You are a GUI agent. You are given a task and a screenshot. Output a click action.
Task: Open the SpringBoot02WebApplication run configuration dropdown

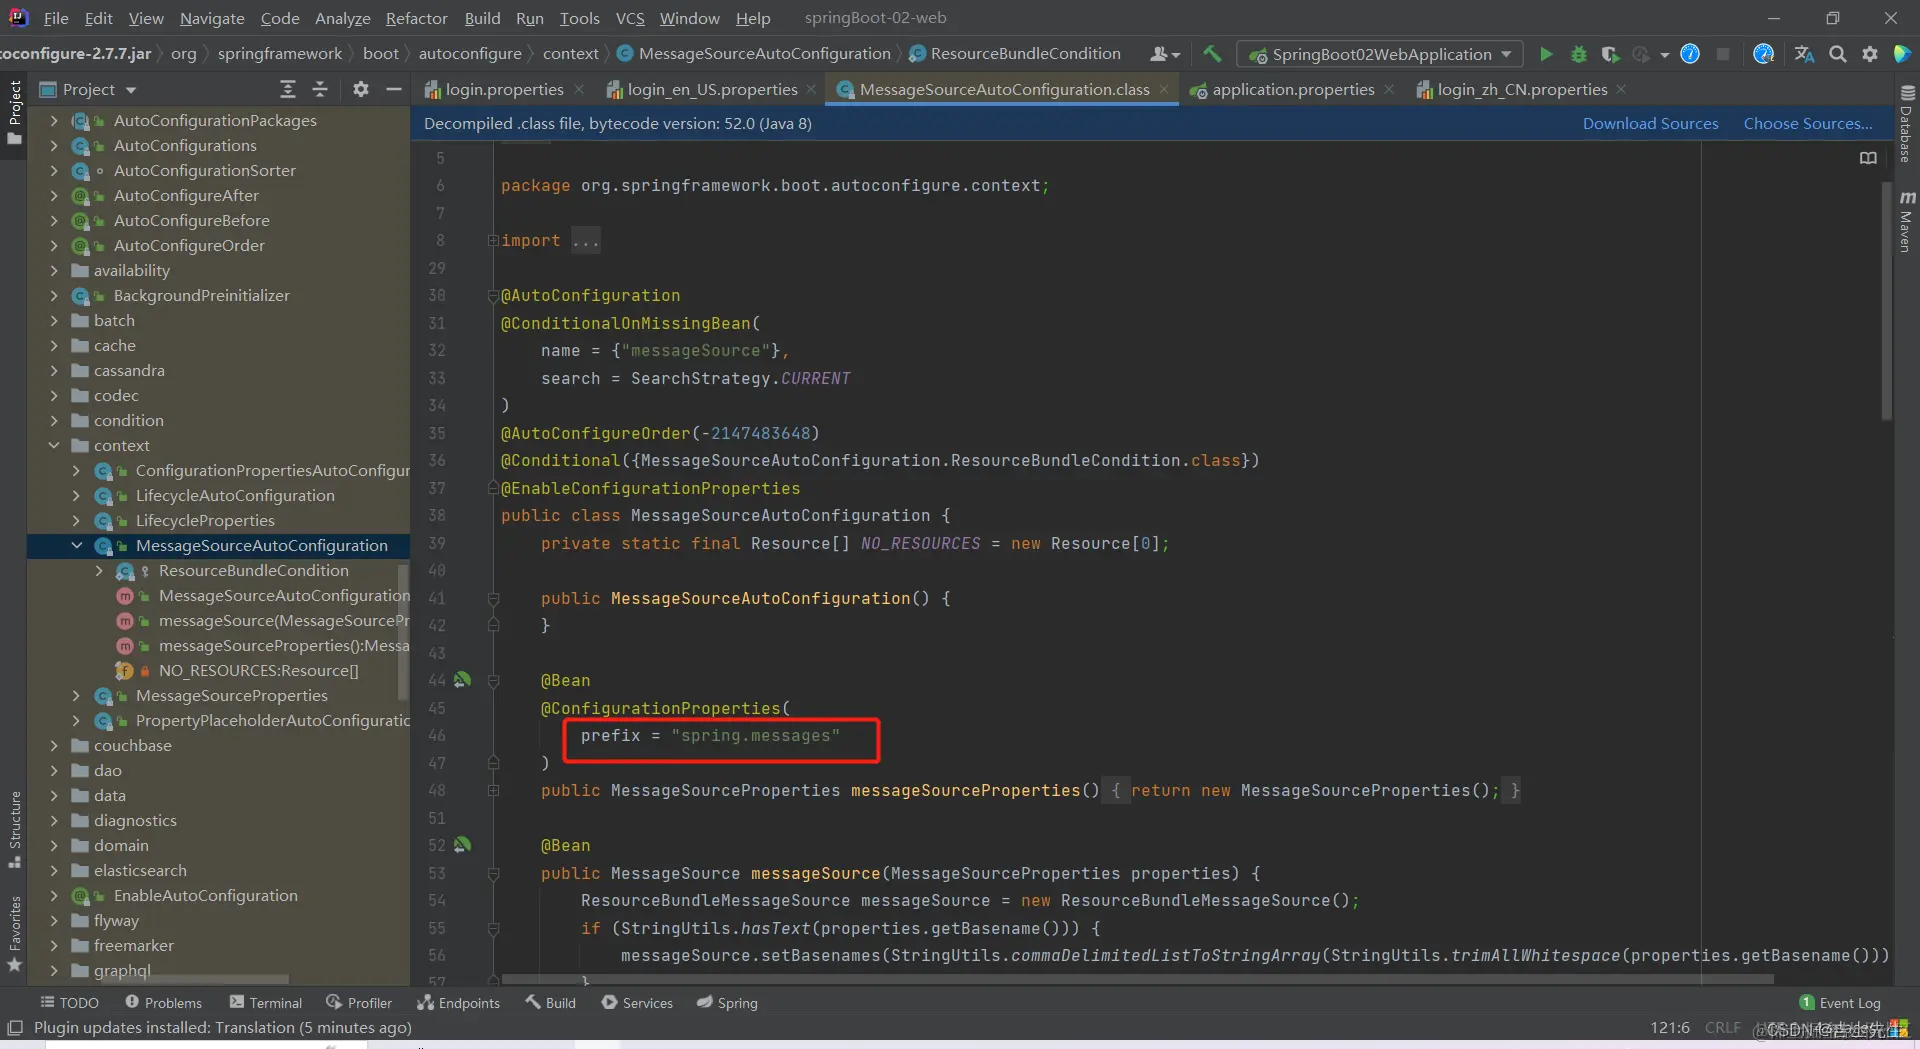click(x=1380, y=54)
